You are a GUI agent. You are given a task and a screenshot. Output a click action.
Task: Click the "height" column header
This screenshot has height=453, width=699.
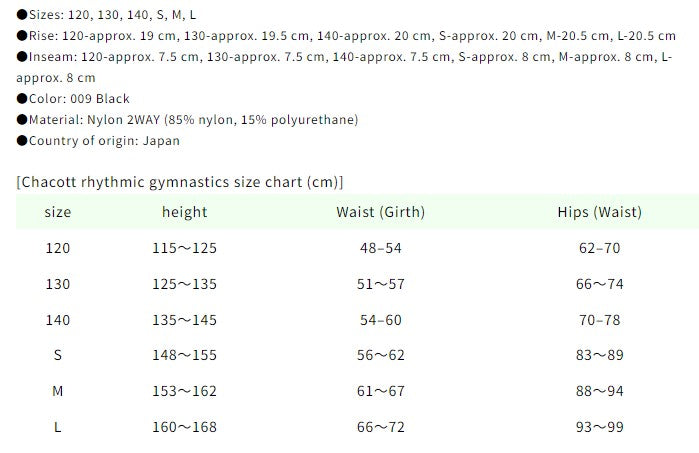(185, 212)
